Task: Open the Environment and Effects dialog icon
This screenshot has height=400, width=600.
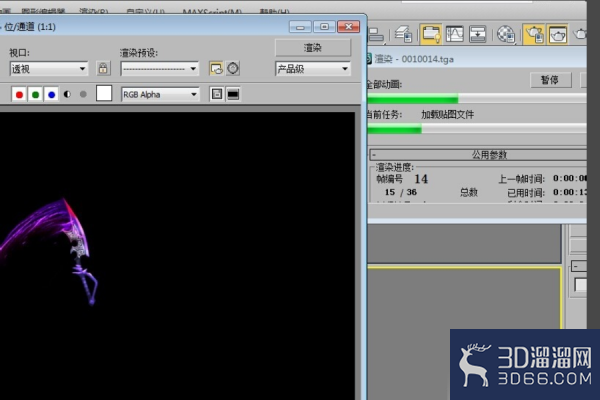Action: tap(233, 69)
